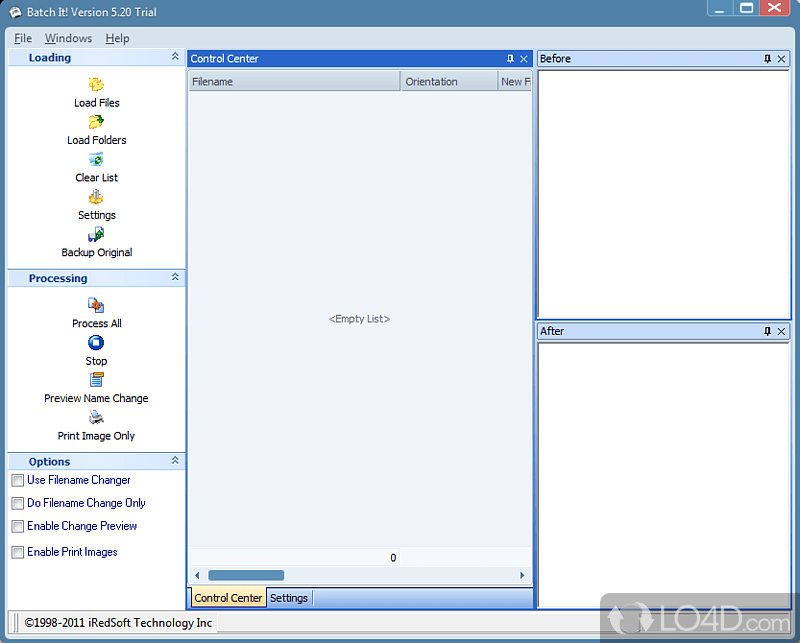This screenshot has width=800, height=643.
Task: Click the Clear List icon
Action: coord(96,159)
